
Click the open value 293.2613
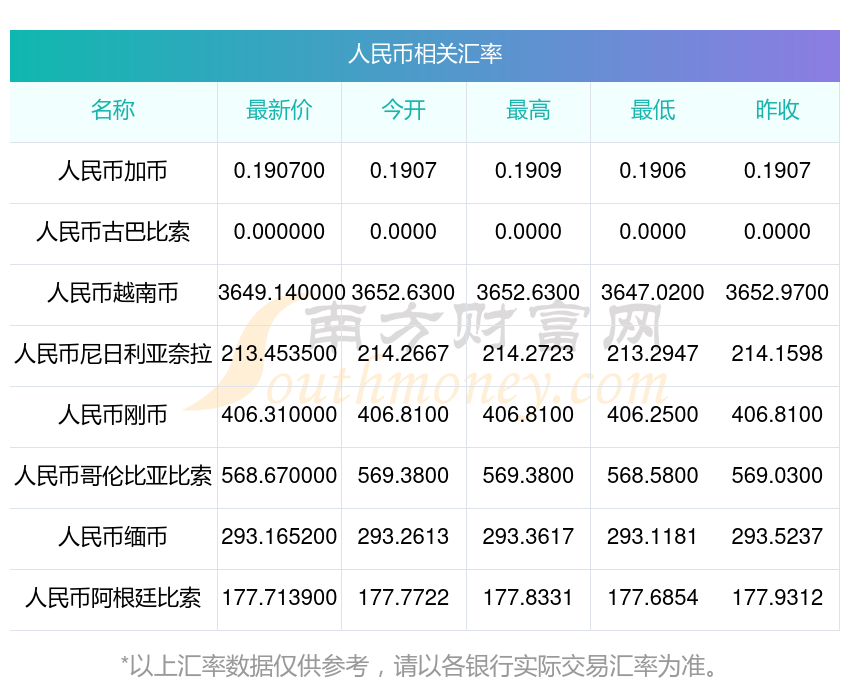tap(403, 537)
